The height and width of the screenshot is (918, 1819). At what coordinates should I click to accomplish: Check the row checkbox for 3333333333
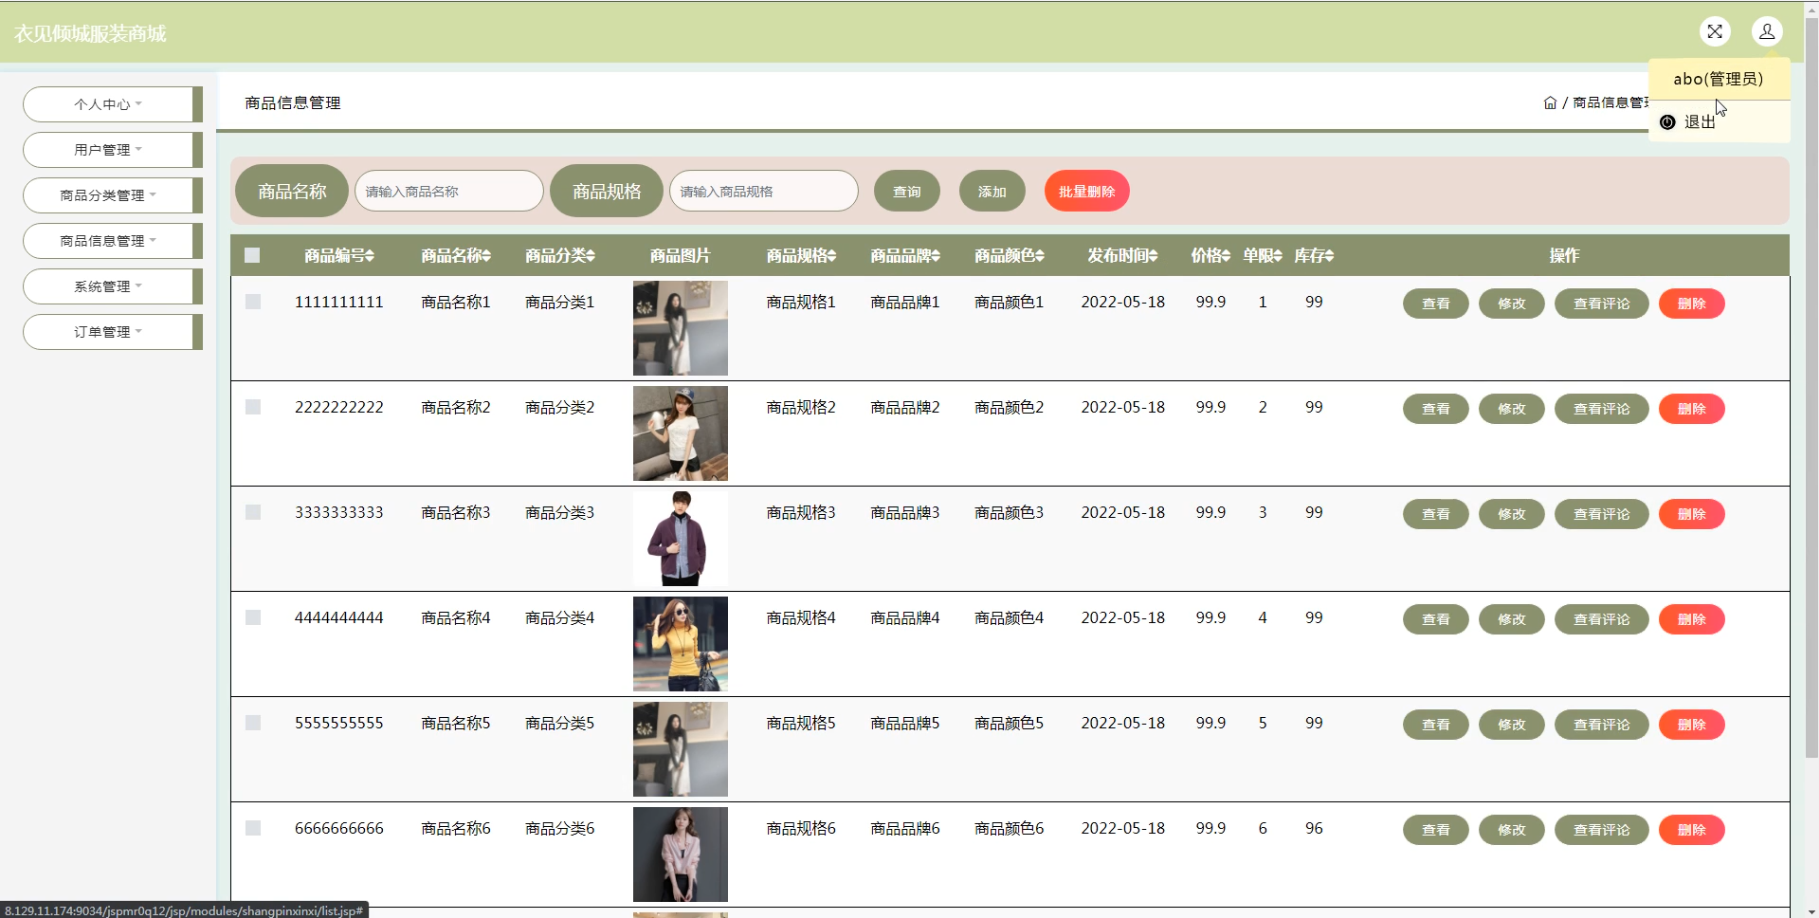coord(253,512)
